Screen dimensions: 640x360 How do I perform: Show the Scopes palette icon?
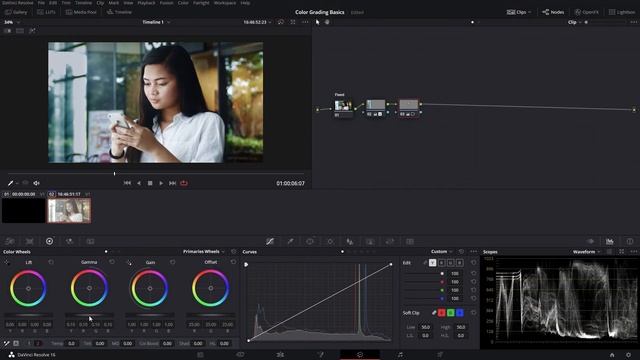pyautogui.click(x=610, y=241)
